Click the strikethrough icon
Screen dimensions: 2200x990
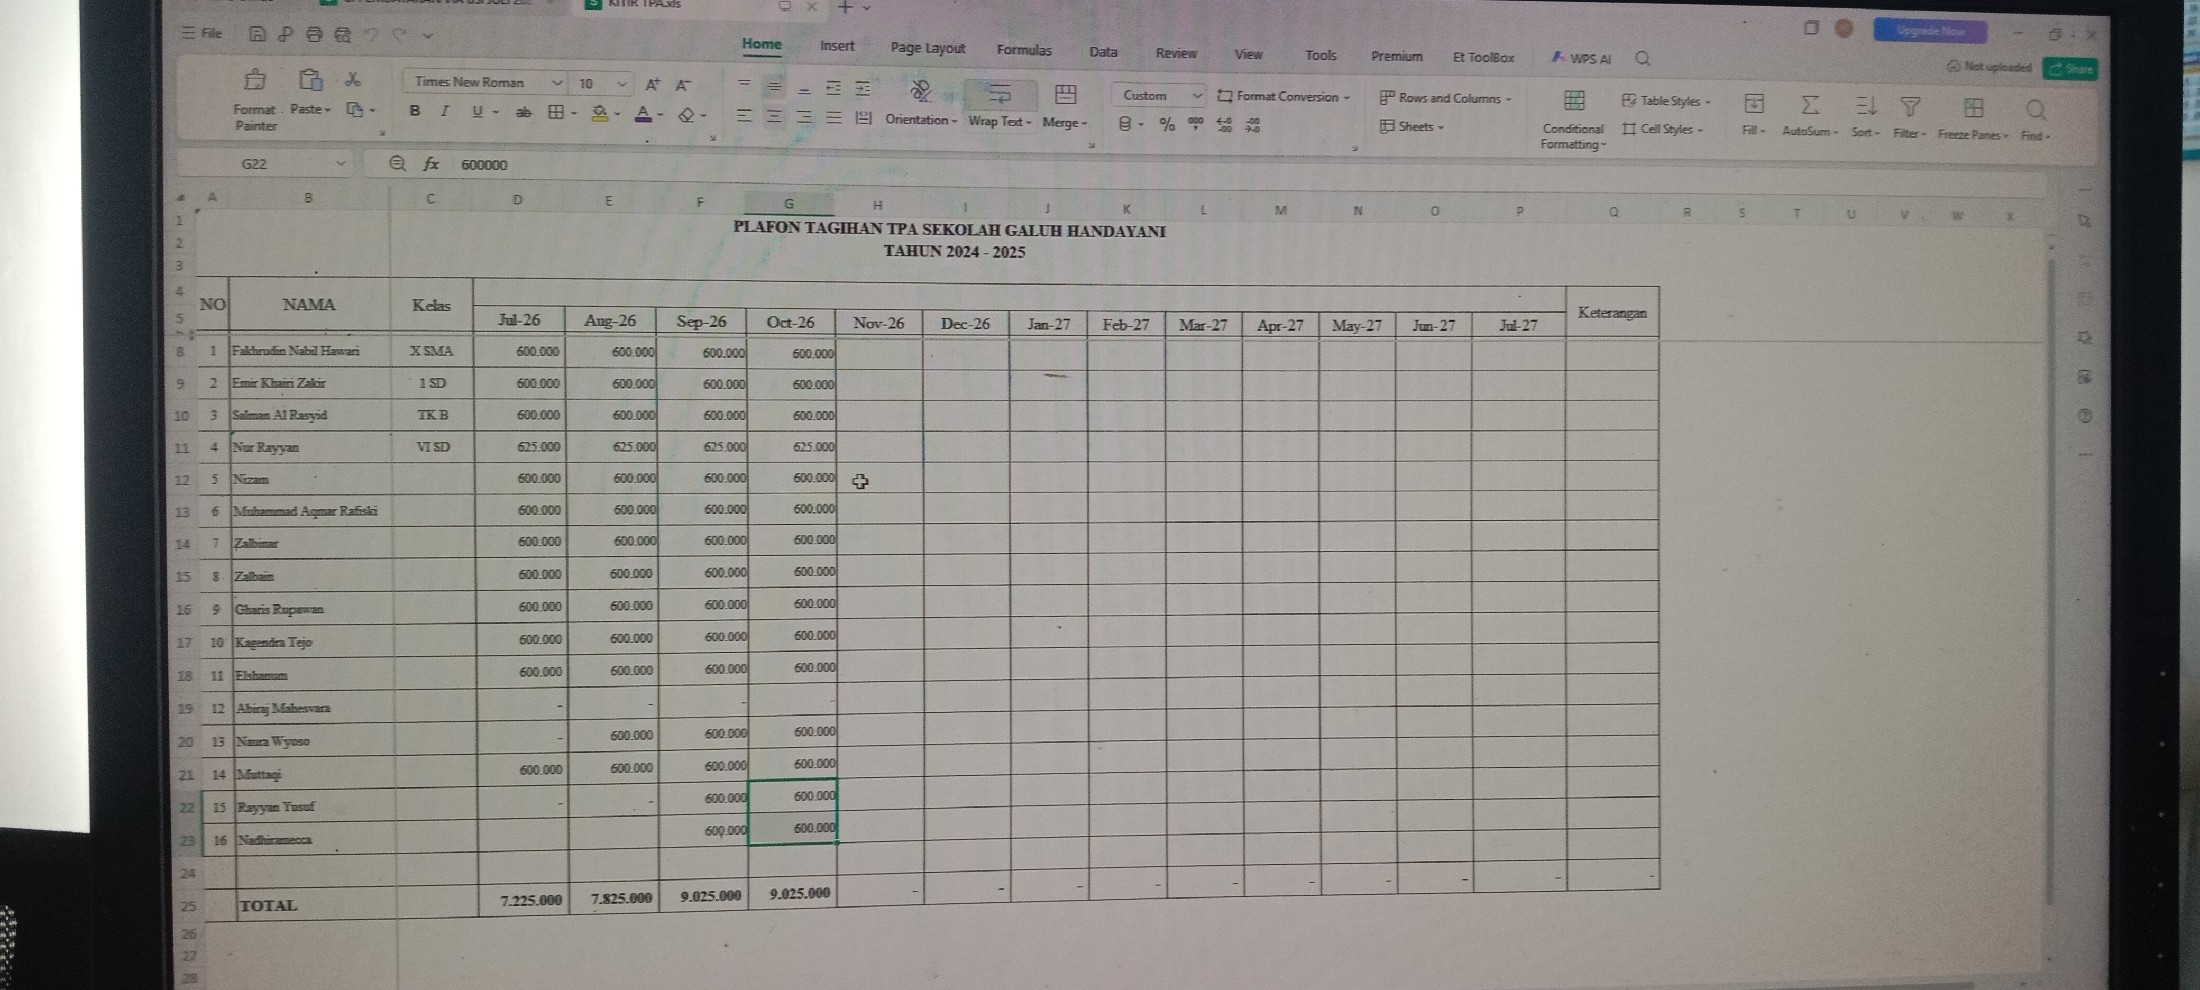click(x=523, y=112)
